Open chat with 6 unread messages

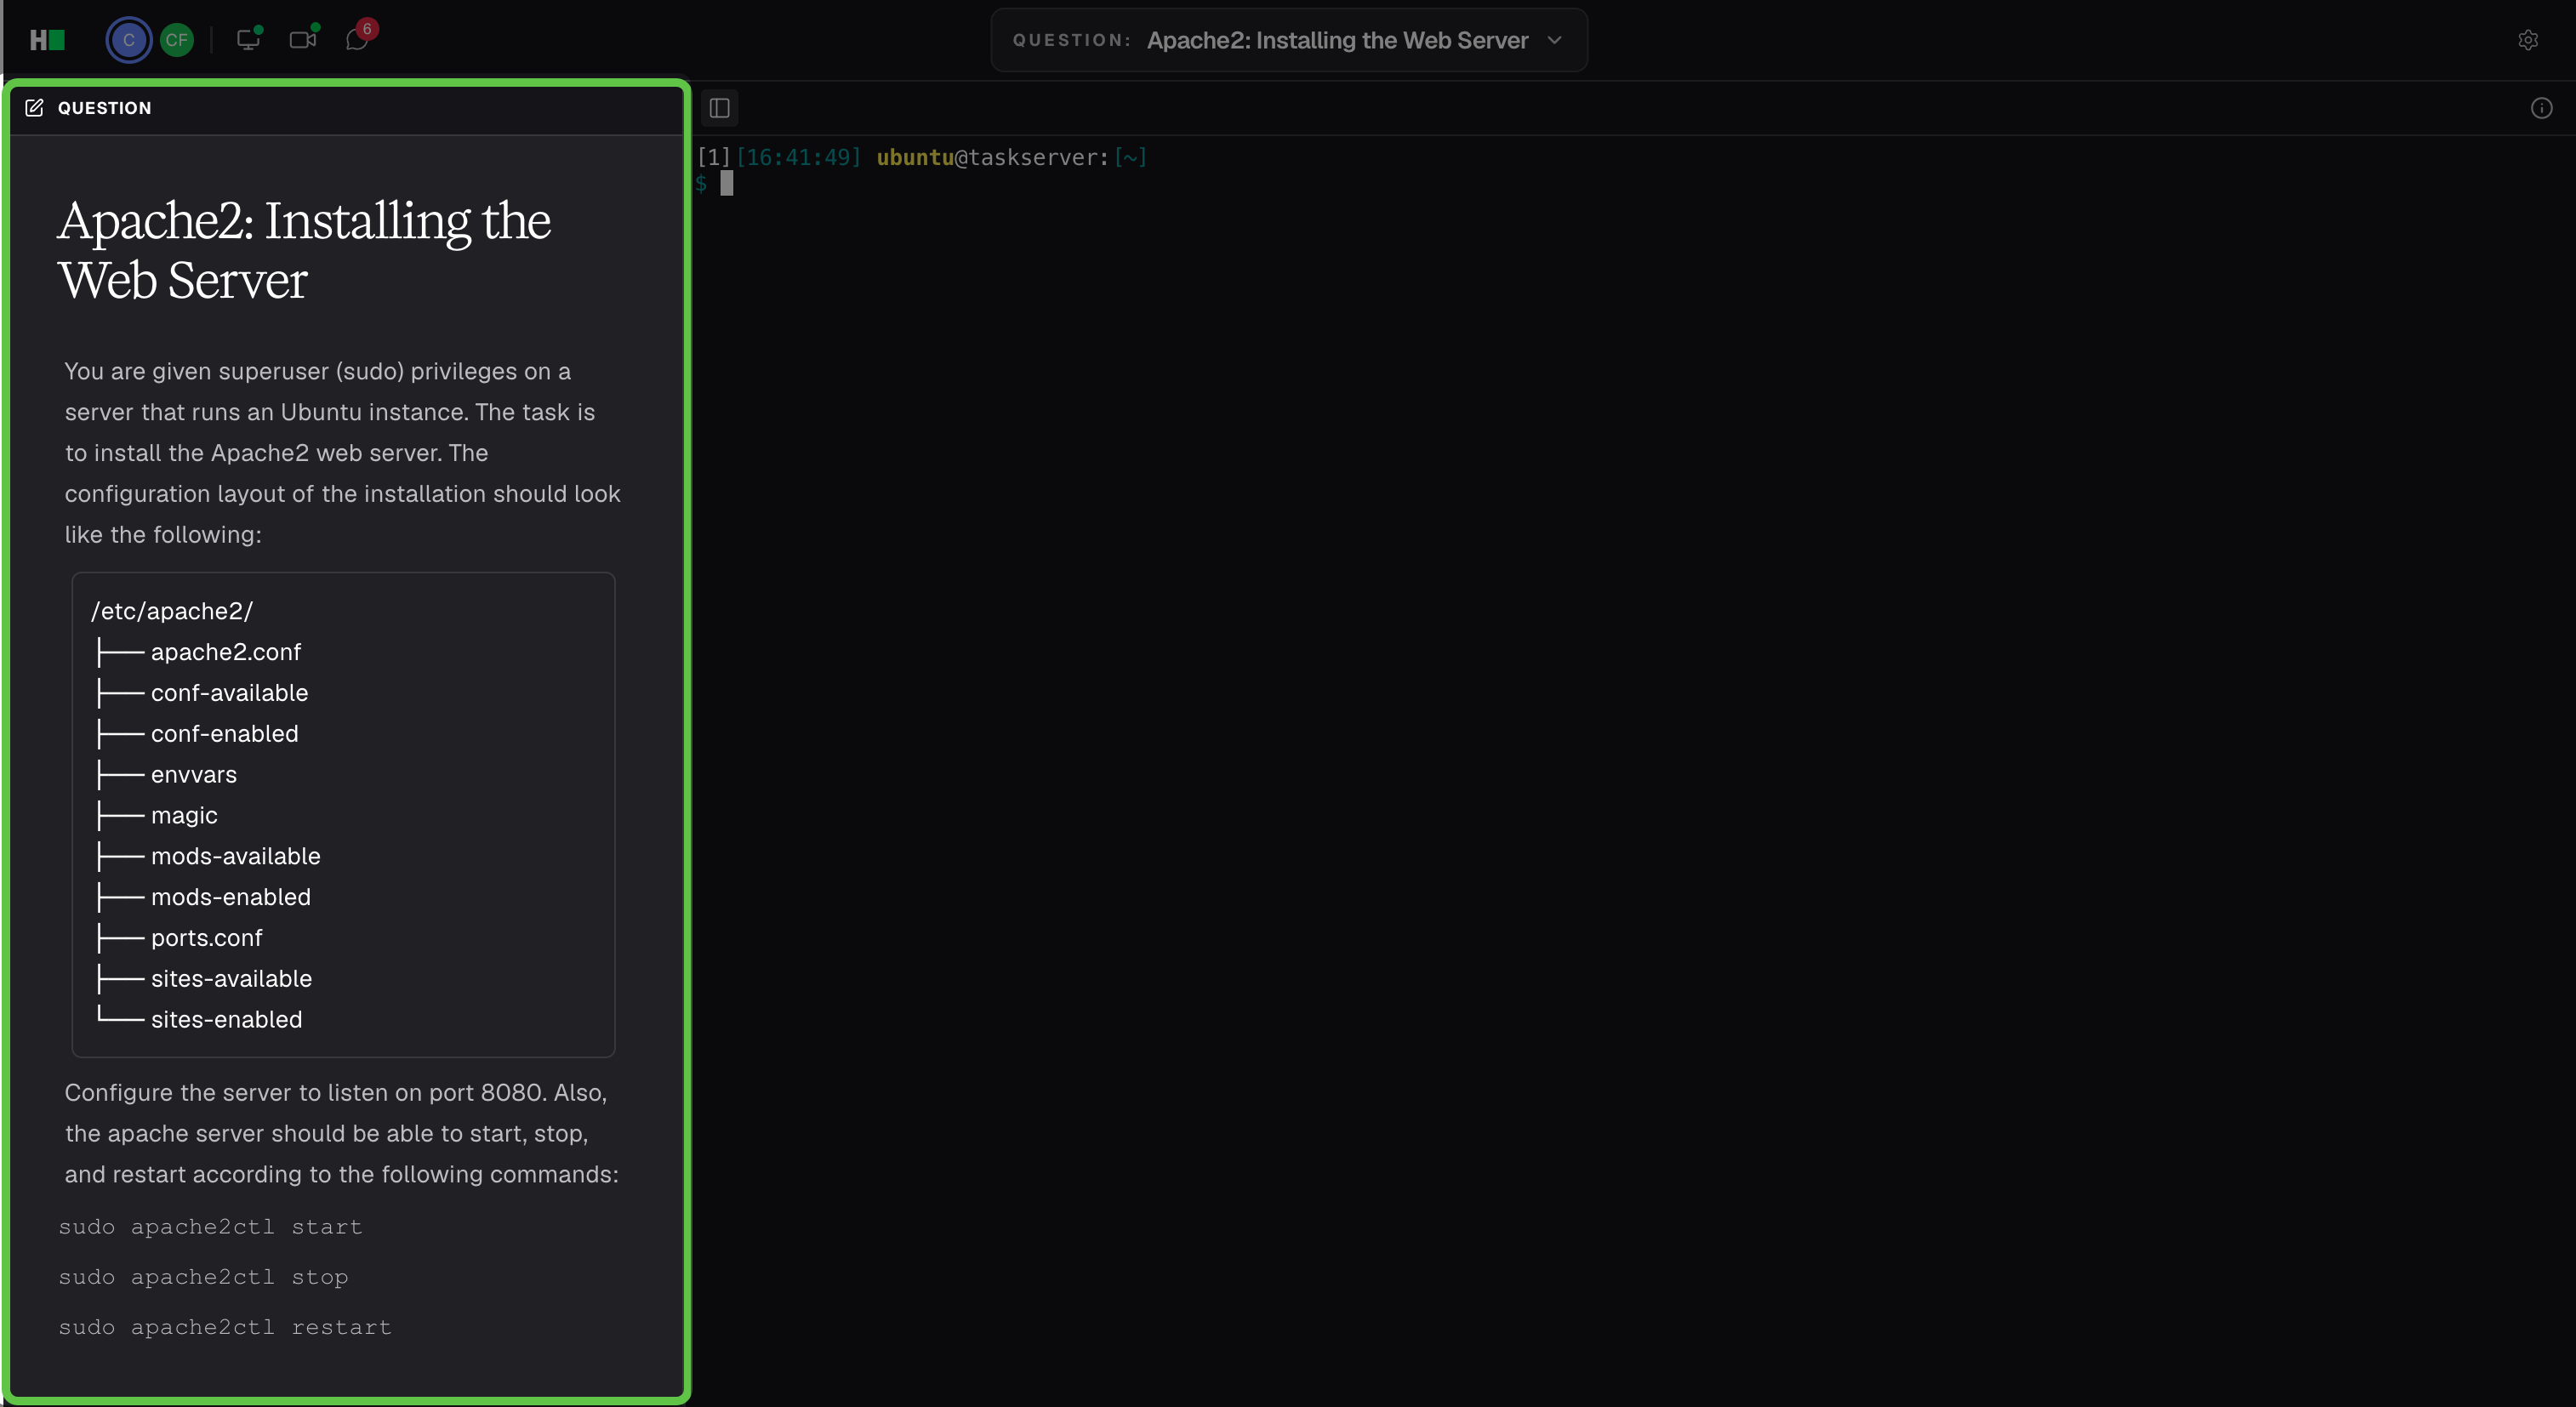[359, 38]
